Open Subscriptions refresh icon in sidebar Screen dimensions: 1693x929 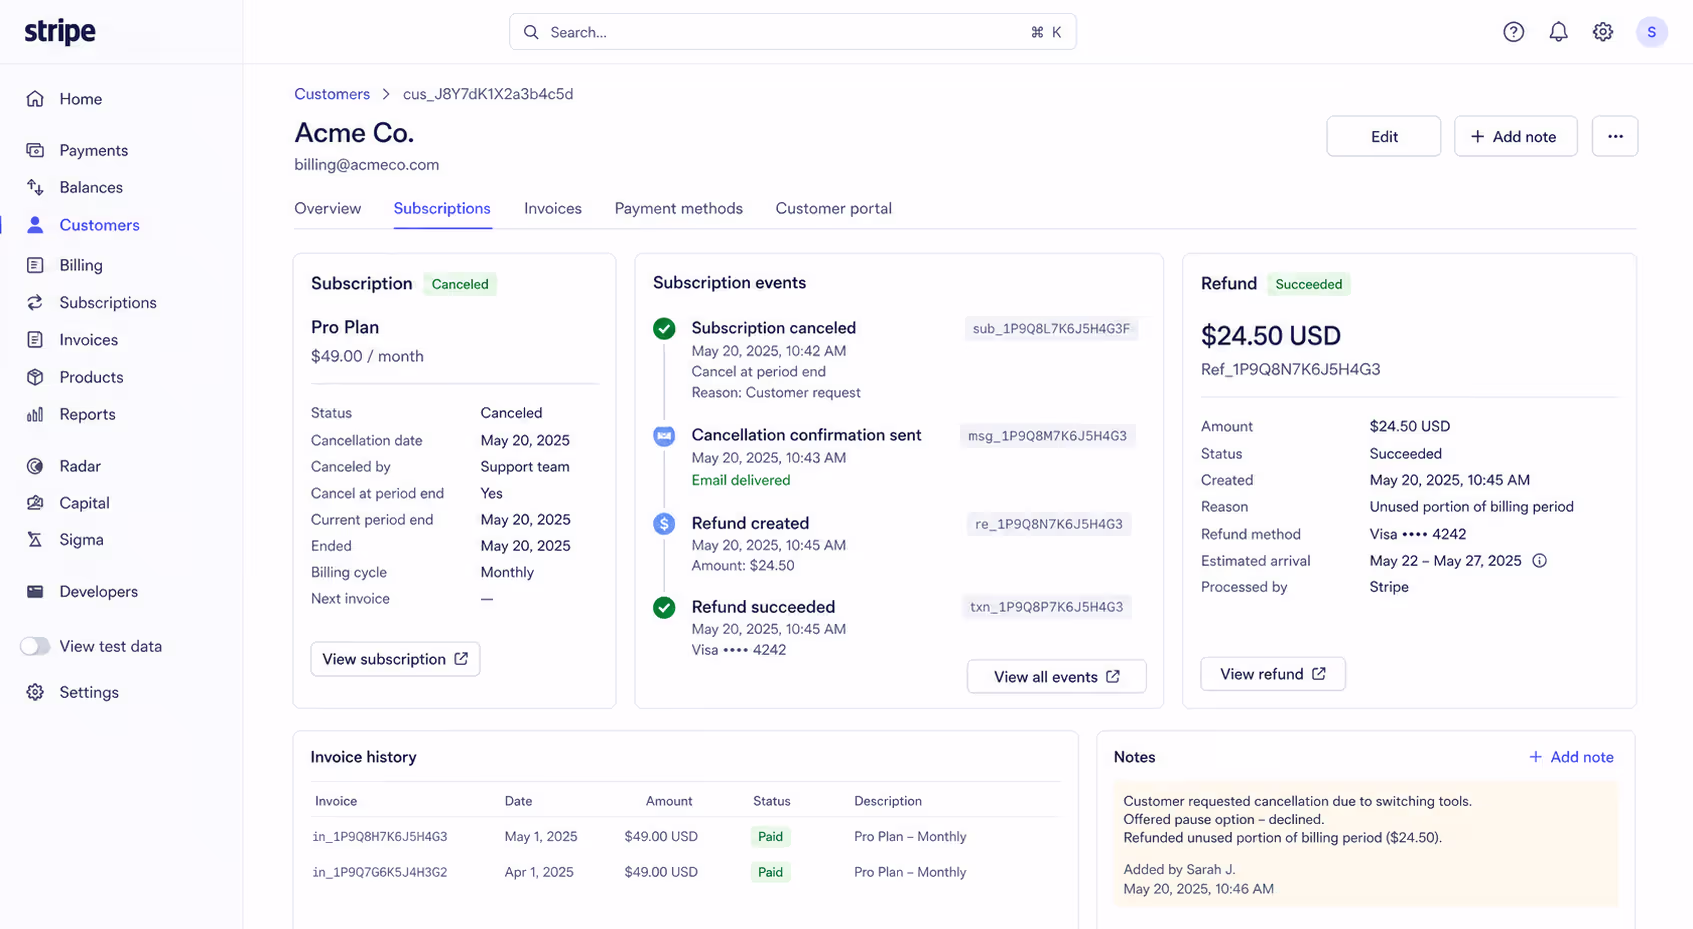[35, 302]
